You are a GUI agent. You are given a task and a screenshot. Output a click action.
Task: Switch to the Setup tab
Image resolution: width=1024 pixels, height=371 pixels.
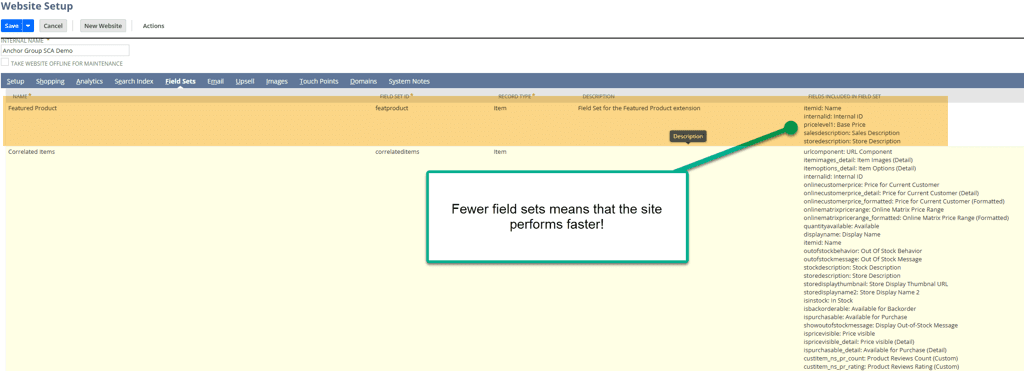pos(15,82)
